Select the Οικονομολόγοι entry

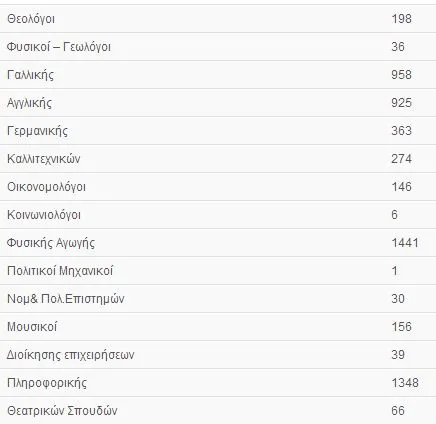(218, 187)
